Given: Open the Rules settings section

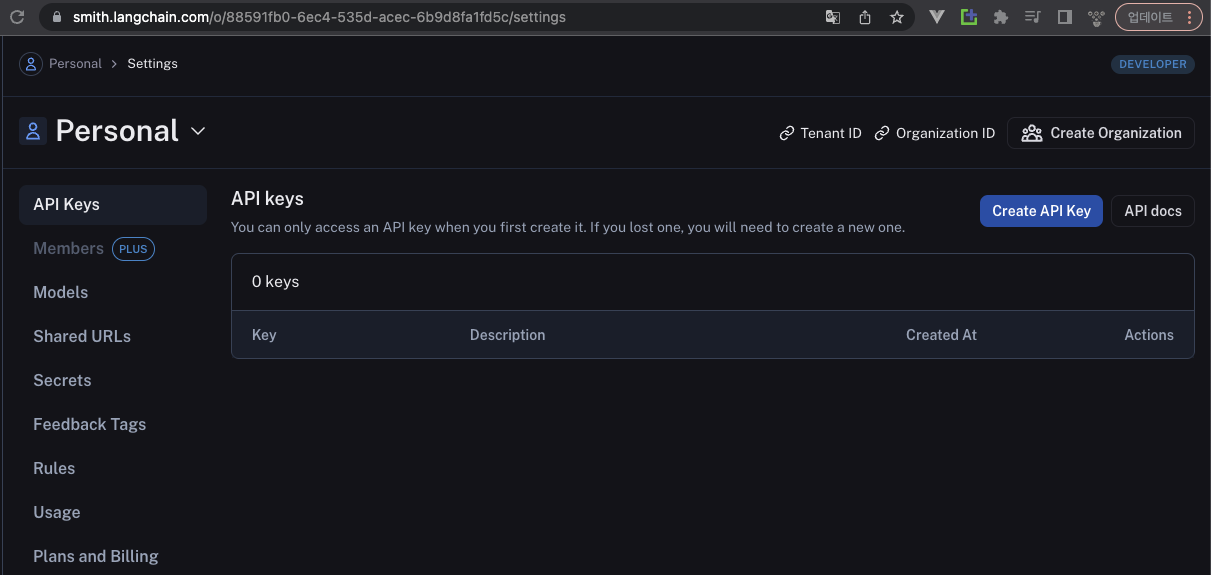Looking at the screenshot, I should coord(54,468).
